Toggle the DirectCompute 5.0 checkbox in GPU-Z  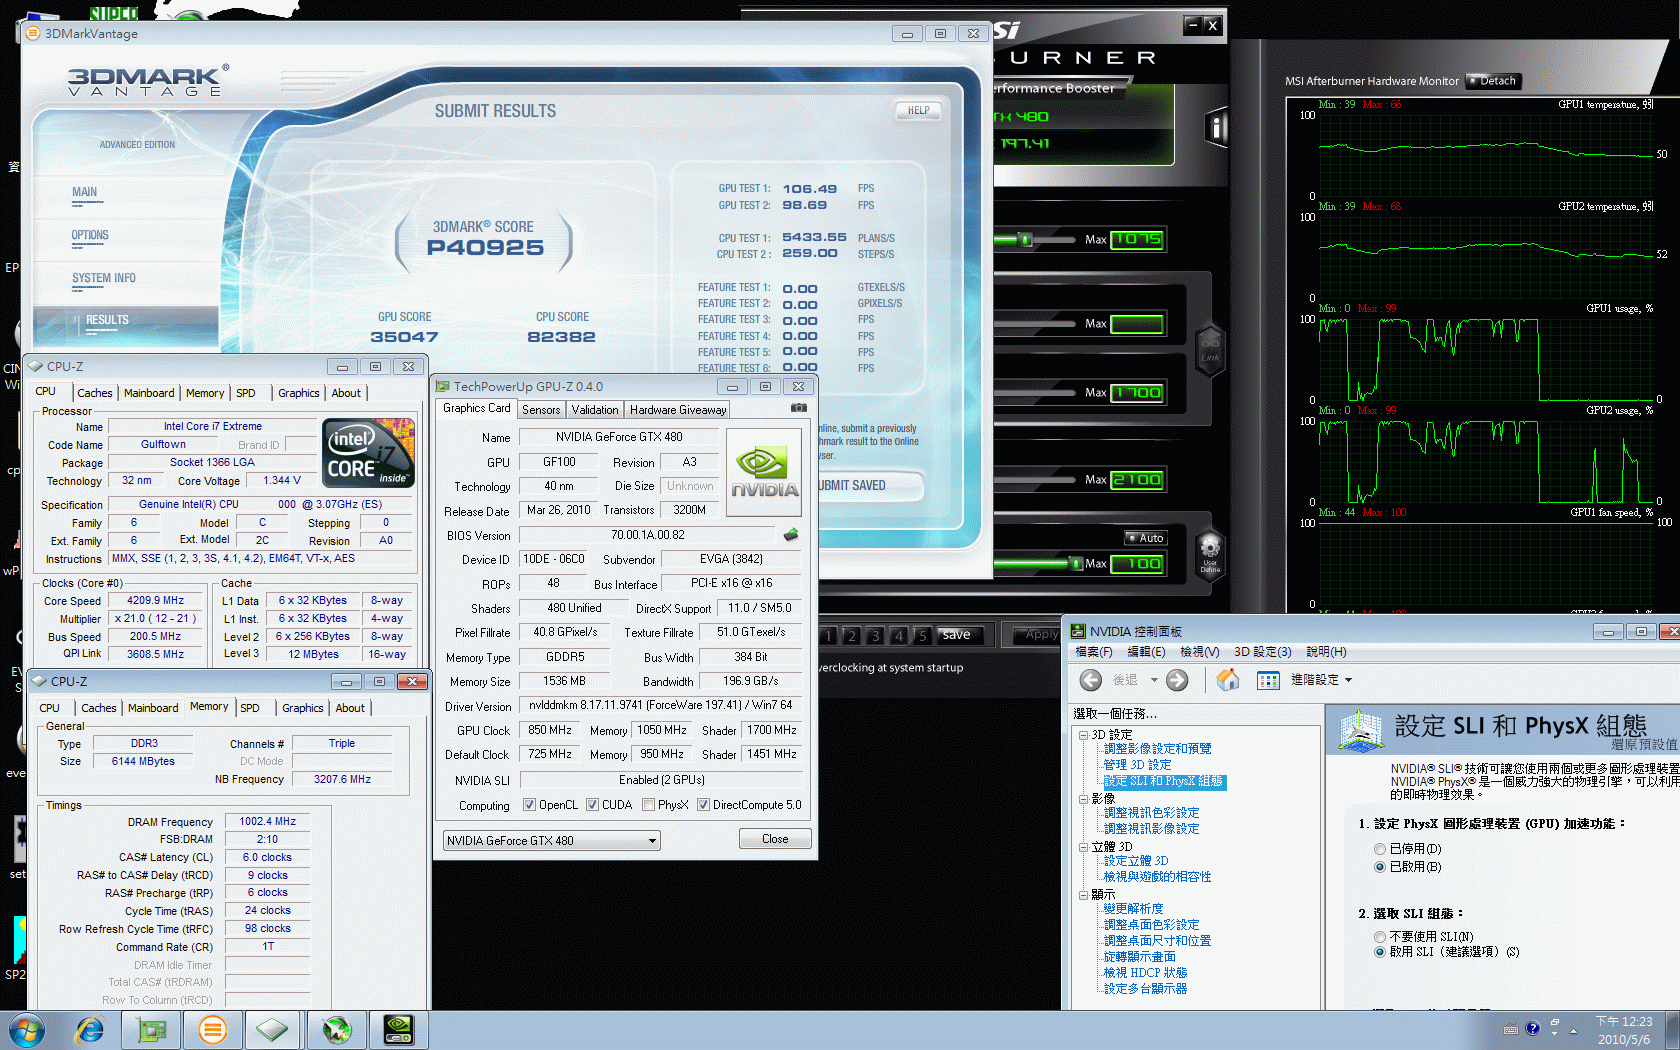click(x=703, y=805)
